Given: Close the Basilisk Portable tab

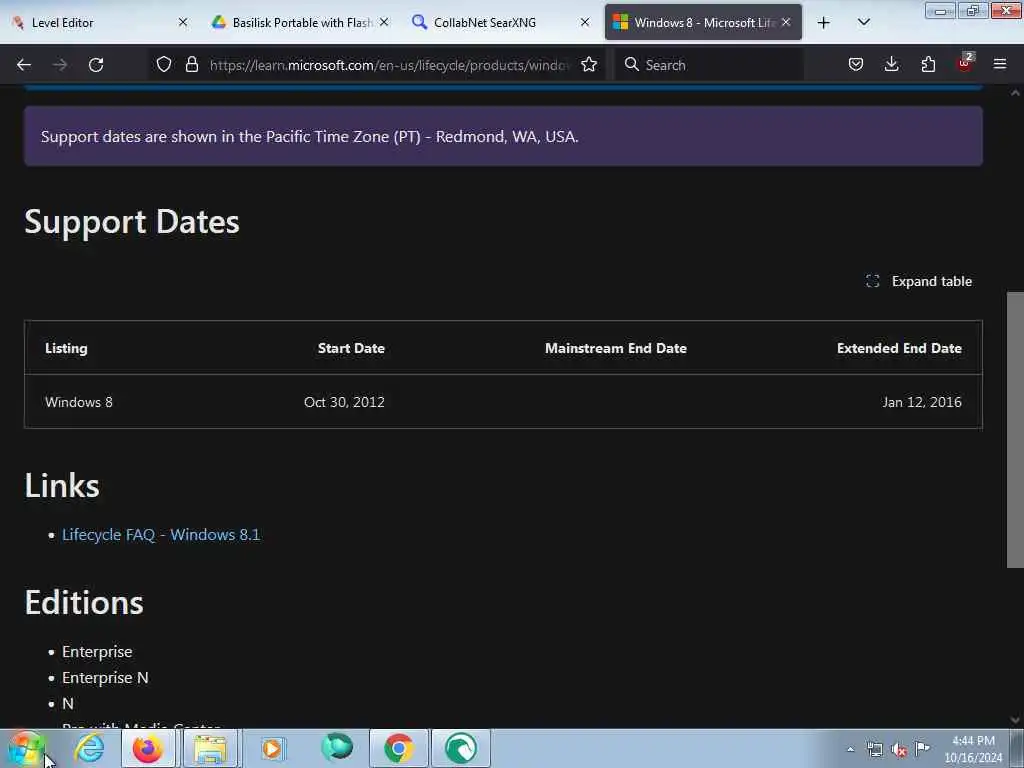Looking at the screenshot, I should coord(384,23).
